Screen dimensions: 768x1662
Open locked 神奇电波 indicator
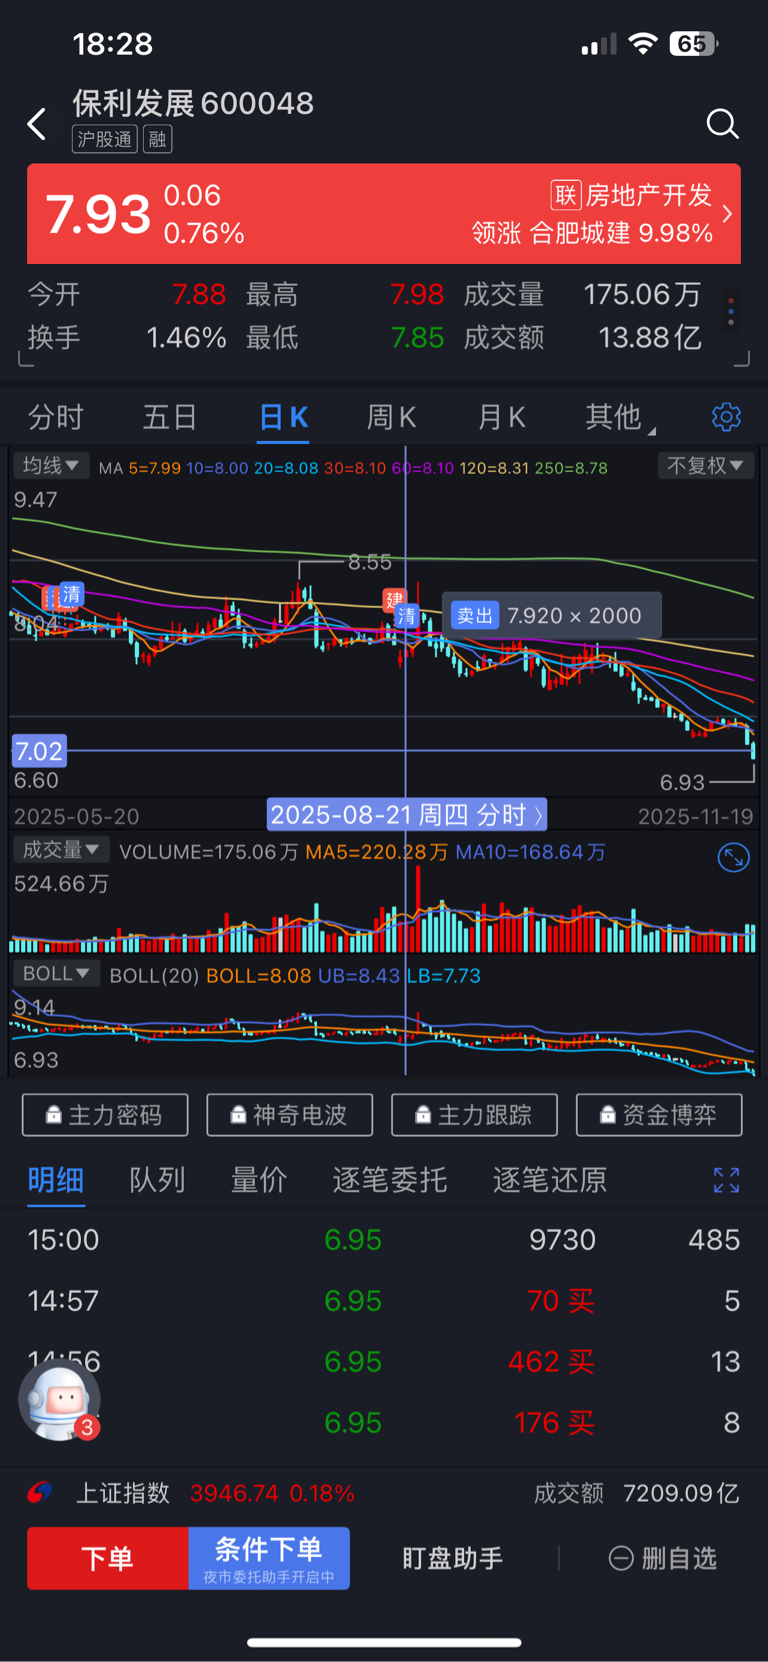(290, 1115)
